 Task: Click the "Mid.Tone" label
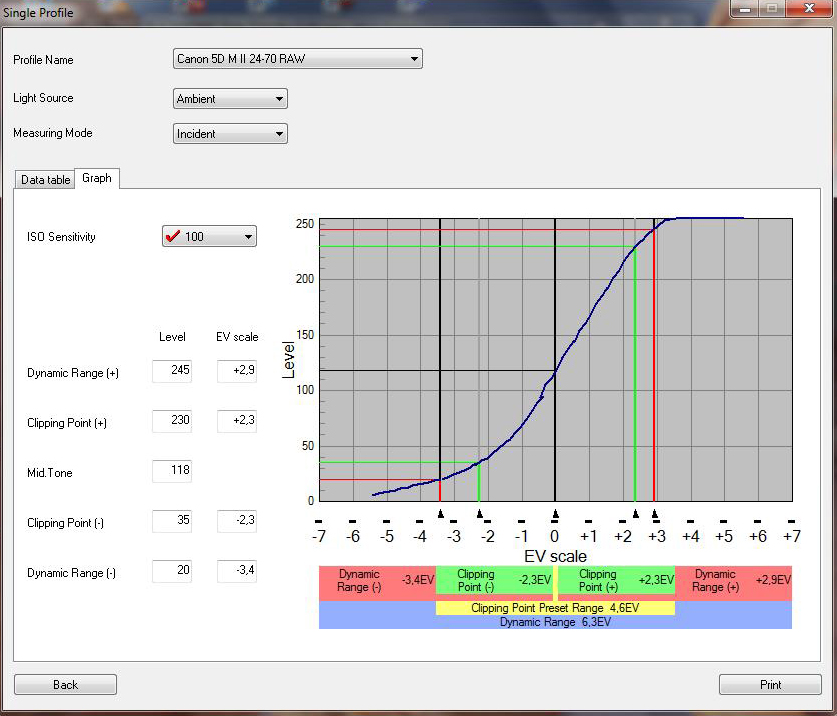click(x=50, y=473)
